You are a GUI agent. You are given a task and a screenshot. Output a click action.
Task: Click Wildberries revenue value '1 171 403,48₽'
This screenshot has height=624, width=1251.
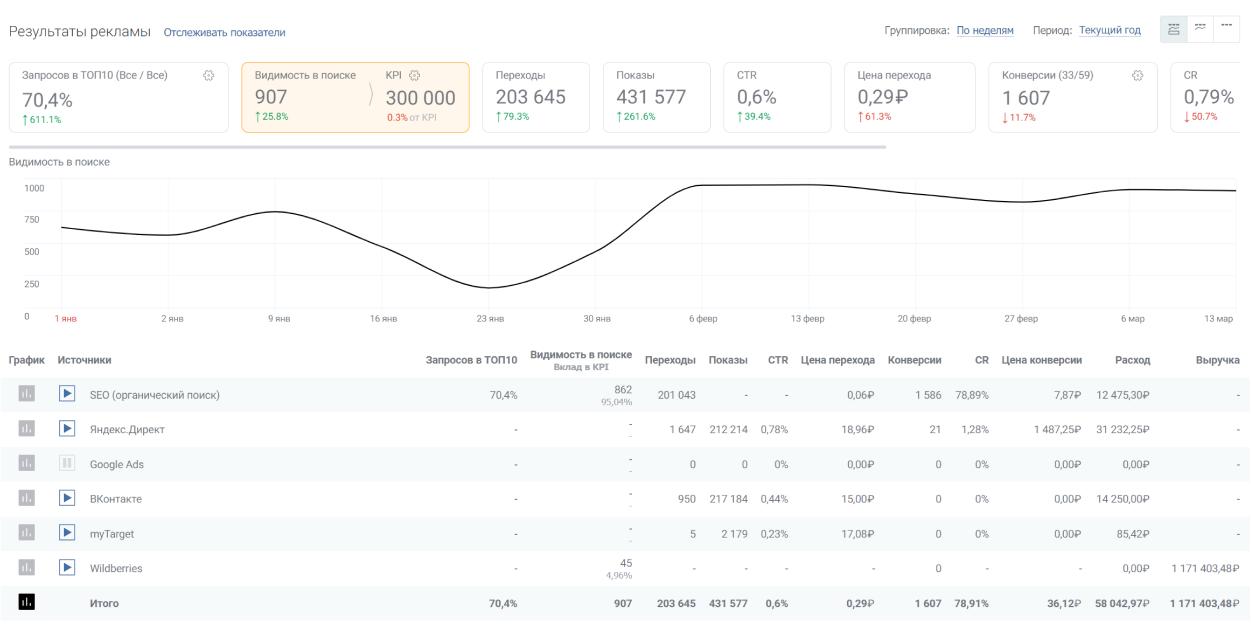tap(1206, 568)
